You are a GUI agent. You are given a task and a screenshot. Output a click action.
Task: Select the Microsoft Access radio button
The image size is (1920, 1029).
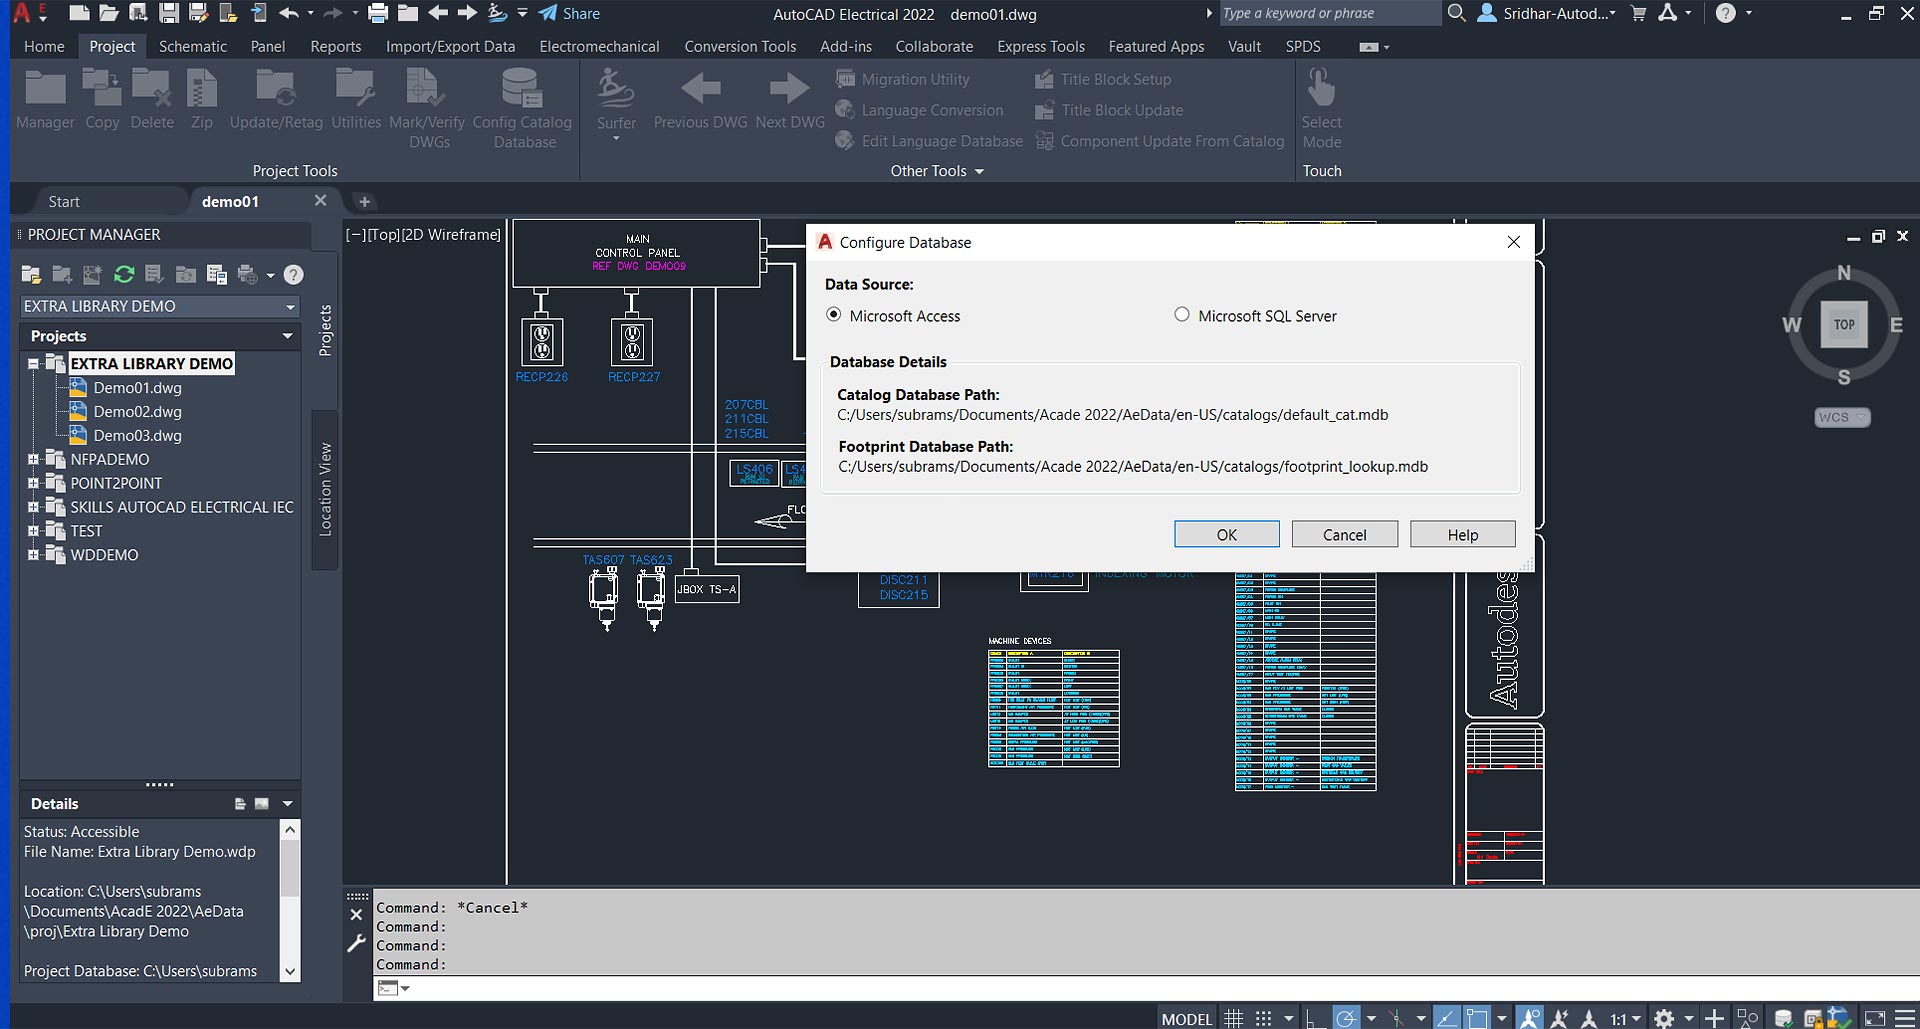coord(834,315)
